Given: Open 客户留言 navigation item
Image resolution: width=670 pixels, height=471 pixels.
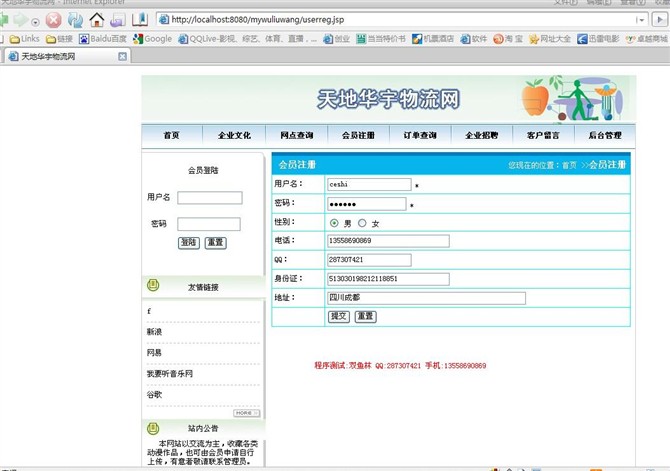Looking at the screenshot, I should pos(543,135).
